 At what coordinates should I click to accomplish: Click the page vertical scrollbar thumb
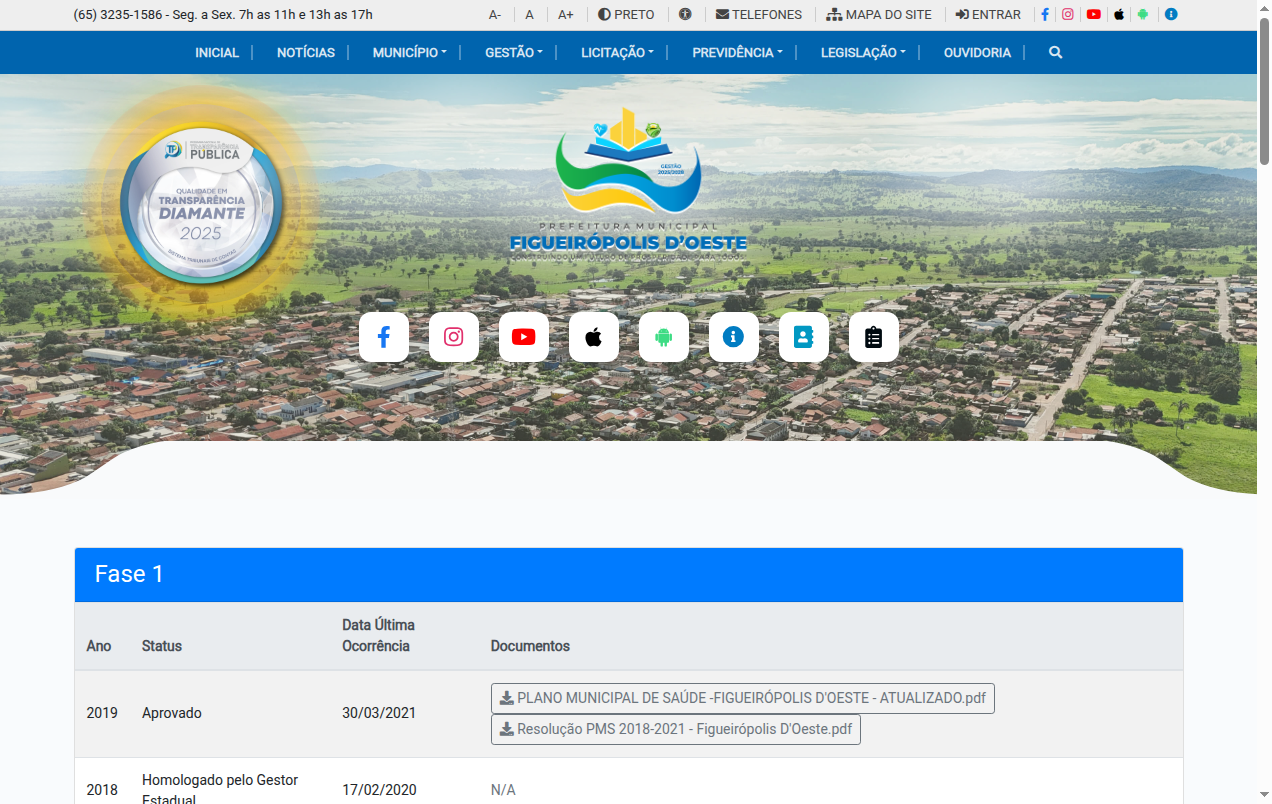click(x=1264, y=91)
